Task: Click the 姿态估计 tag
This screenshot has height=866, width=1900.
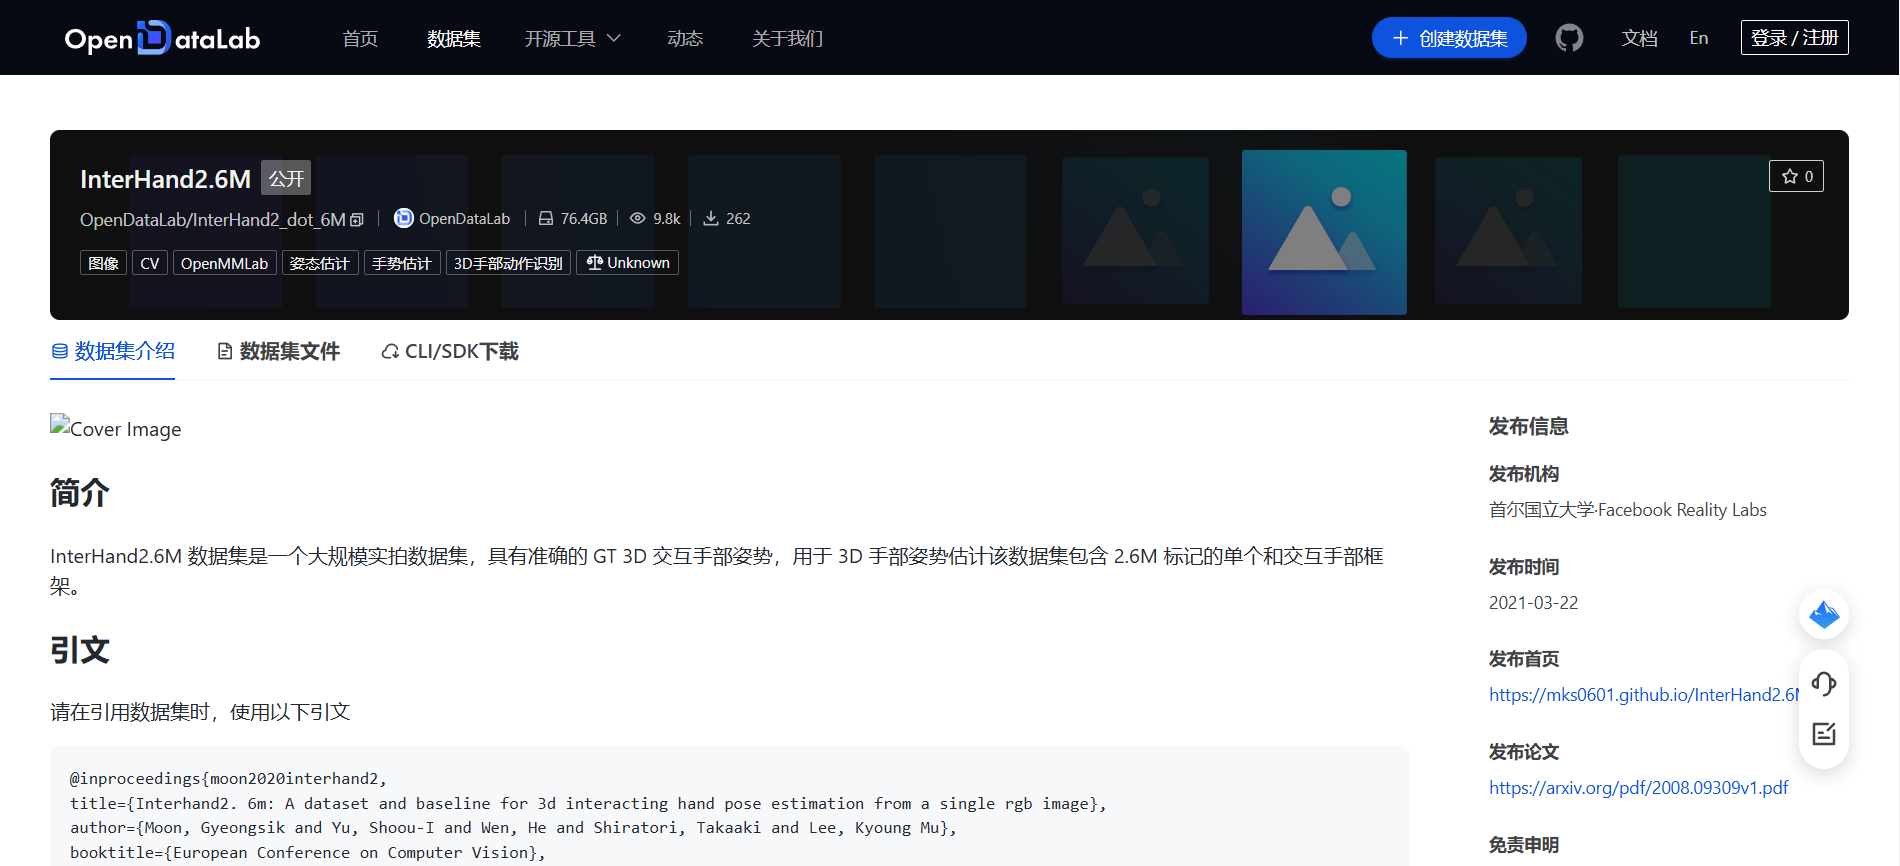Action: point(320,263)
